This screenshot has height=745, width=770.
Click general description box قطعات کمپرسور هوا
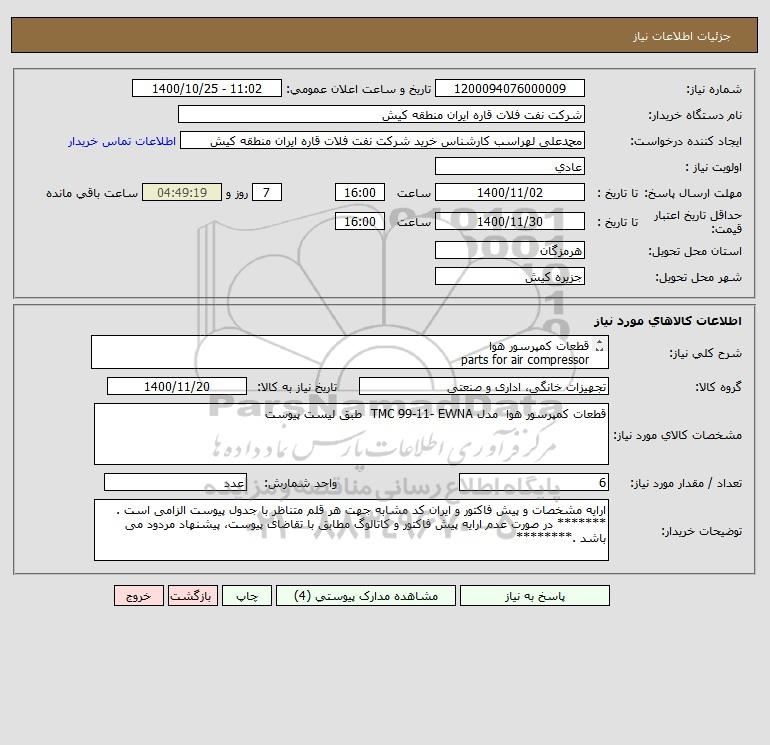(350, 352)
